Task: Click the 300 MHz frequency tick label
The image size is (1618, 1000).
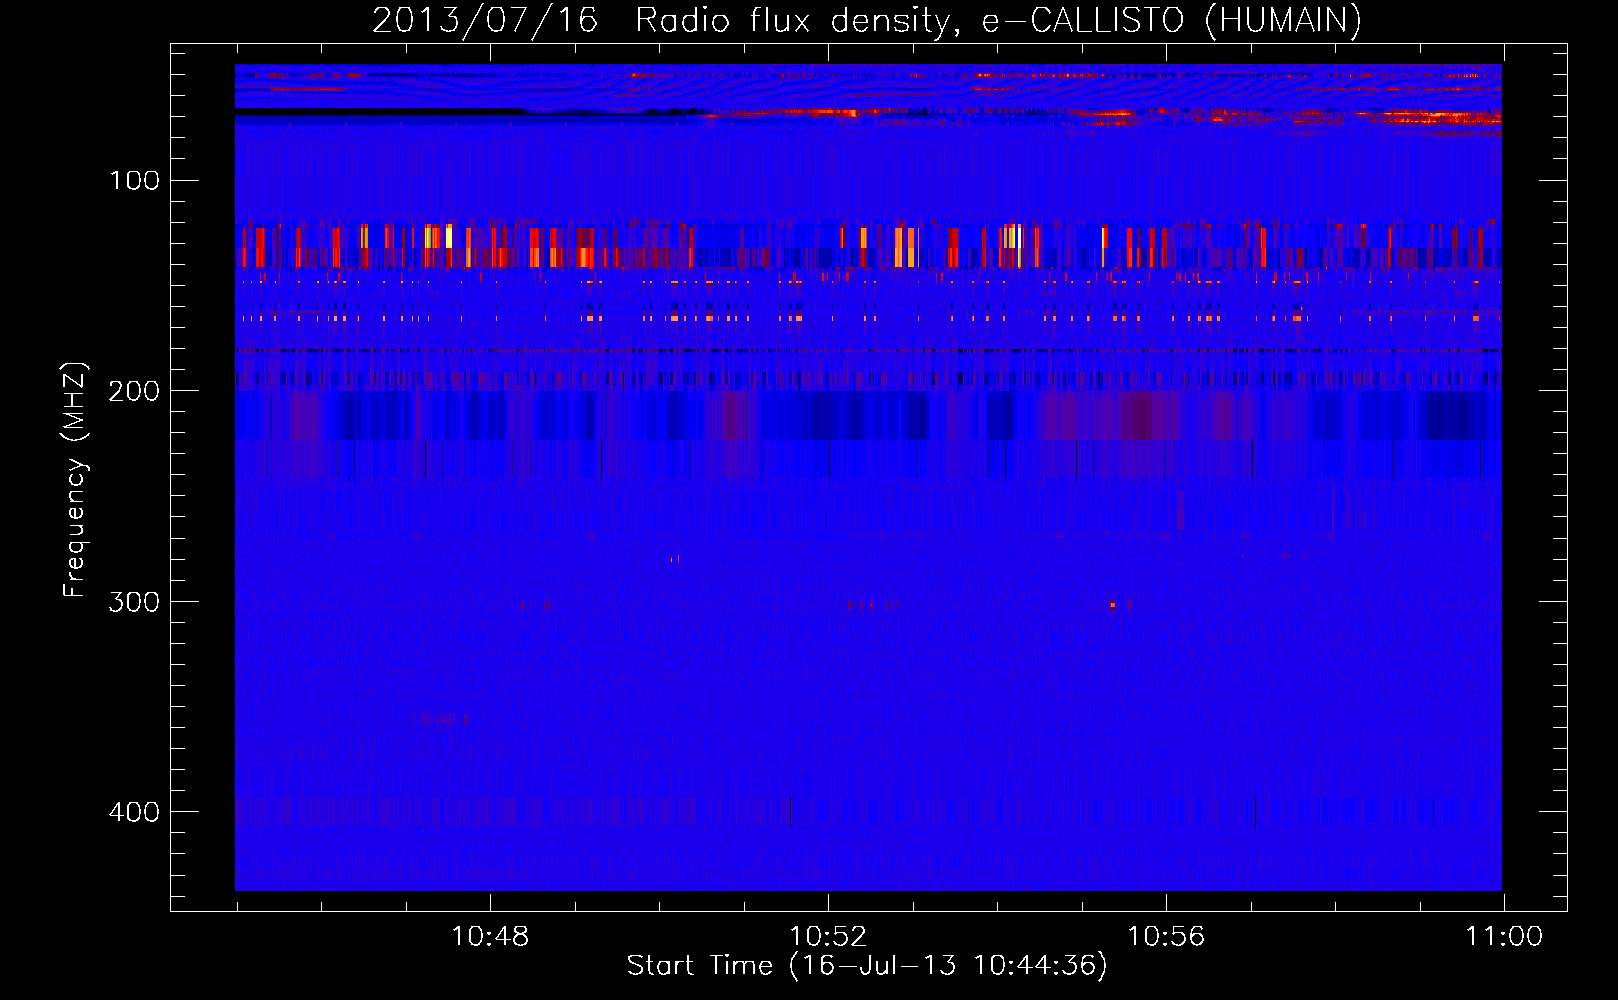Action: pyautogui.click(x=134, y=601)
